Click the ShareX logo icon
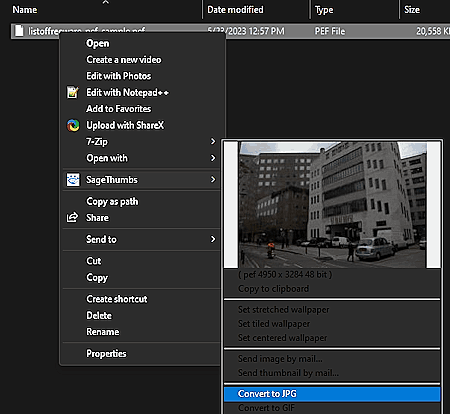Viewport: 450px width, 414px height. tap(73, 125)
